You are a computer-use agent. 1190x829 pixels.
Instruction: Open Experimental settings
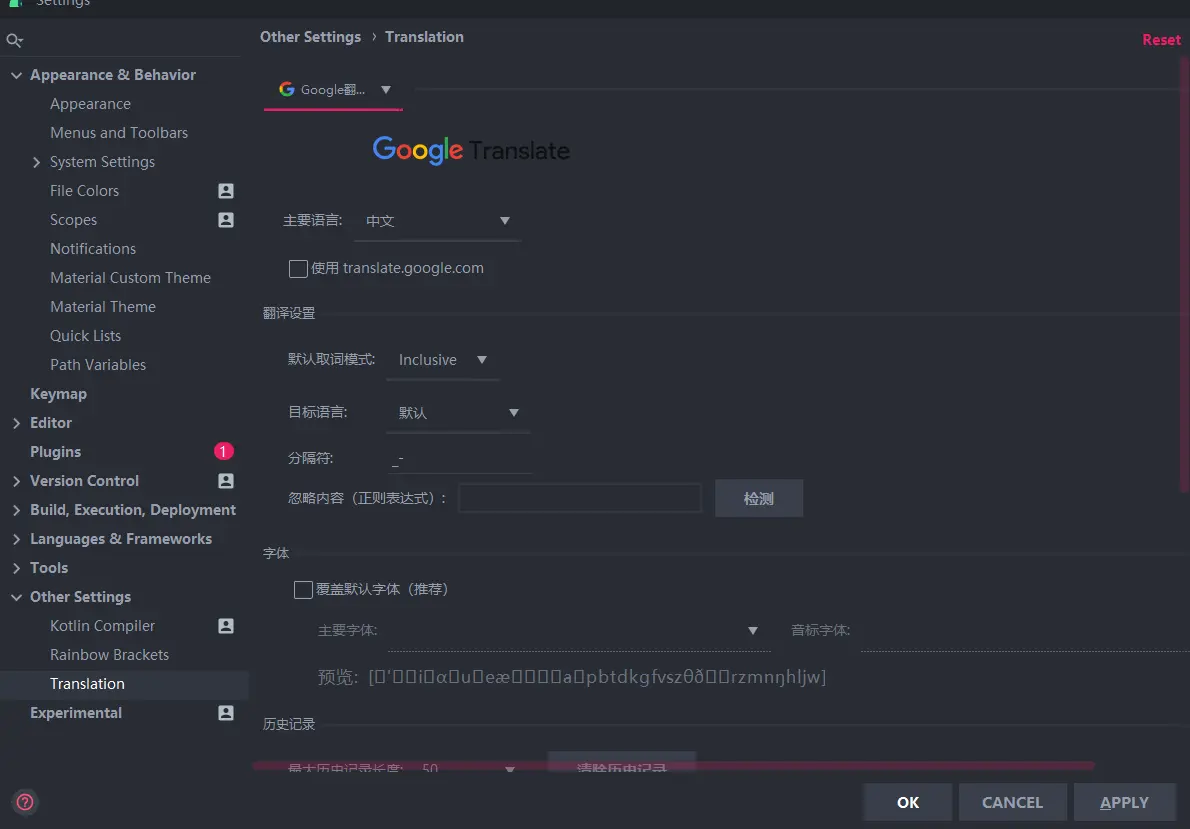tap(76, 713)
